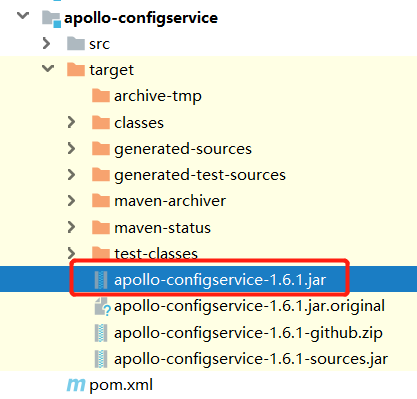Click the Maven pom.xml file icon
This screenshot has width=417, height=399.
[76, 385]
